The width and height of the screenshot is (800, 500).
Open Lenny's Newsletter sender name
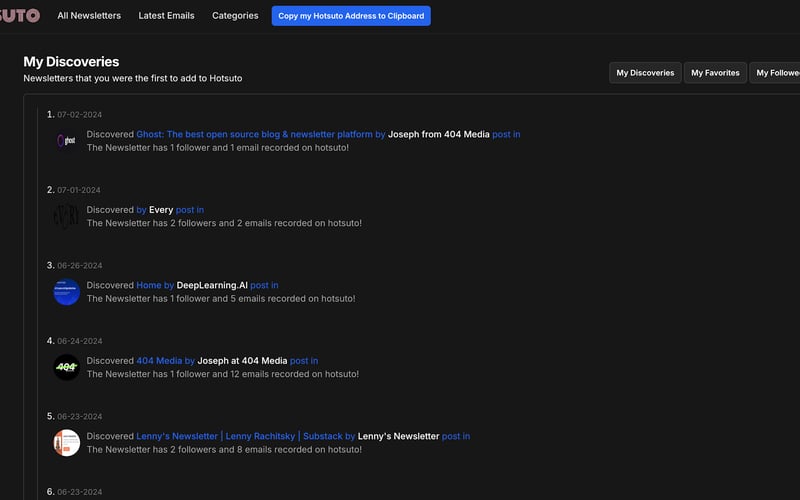click(x=398, y=436)
